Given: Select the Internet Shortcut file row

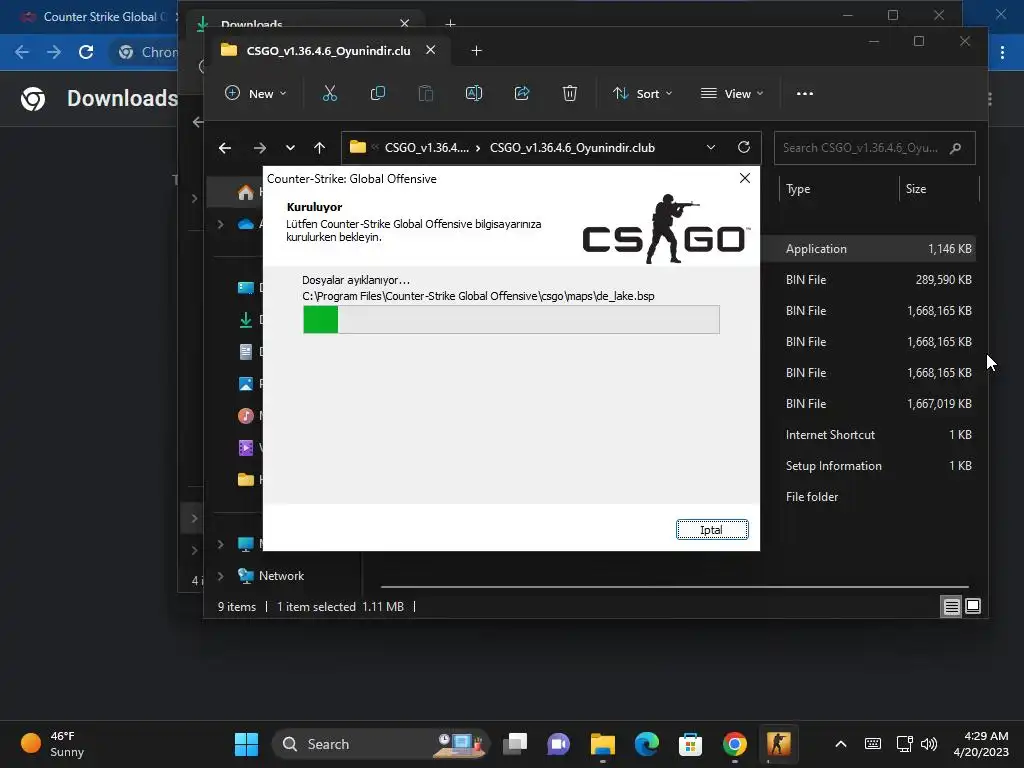Looking at the screenshot, I should (x=868, y=435).
